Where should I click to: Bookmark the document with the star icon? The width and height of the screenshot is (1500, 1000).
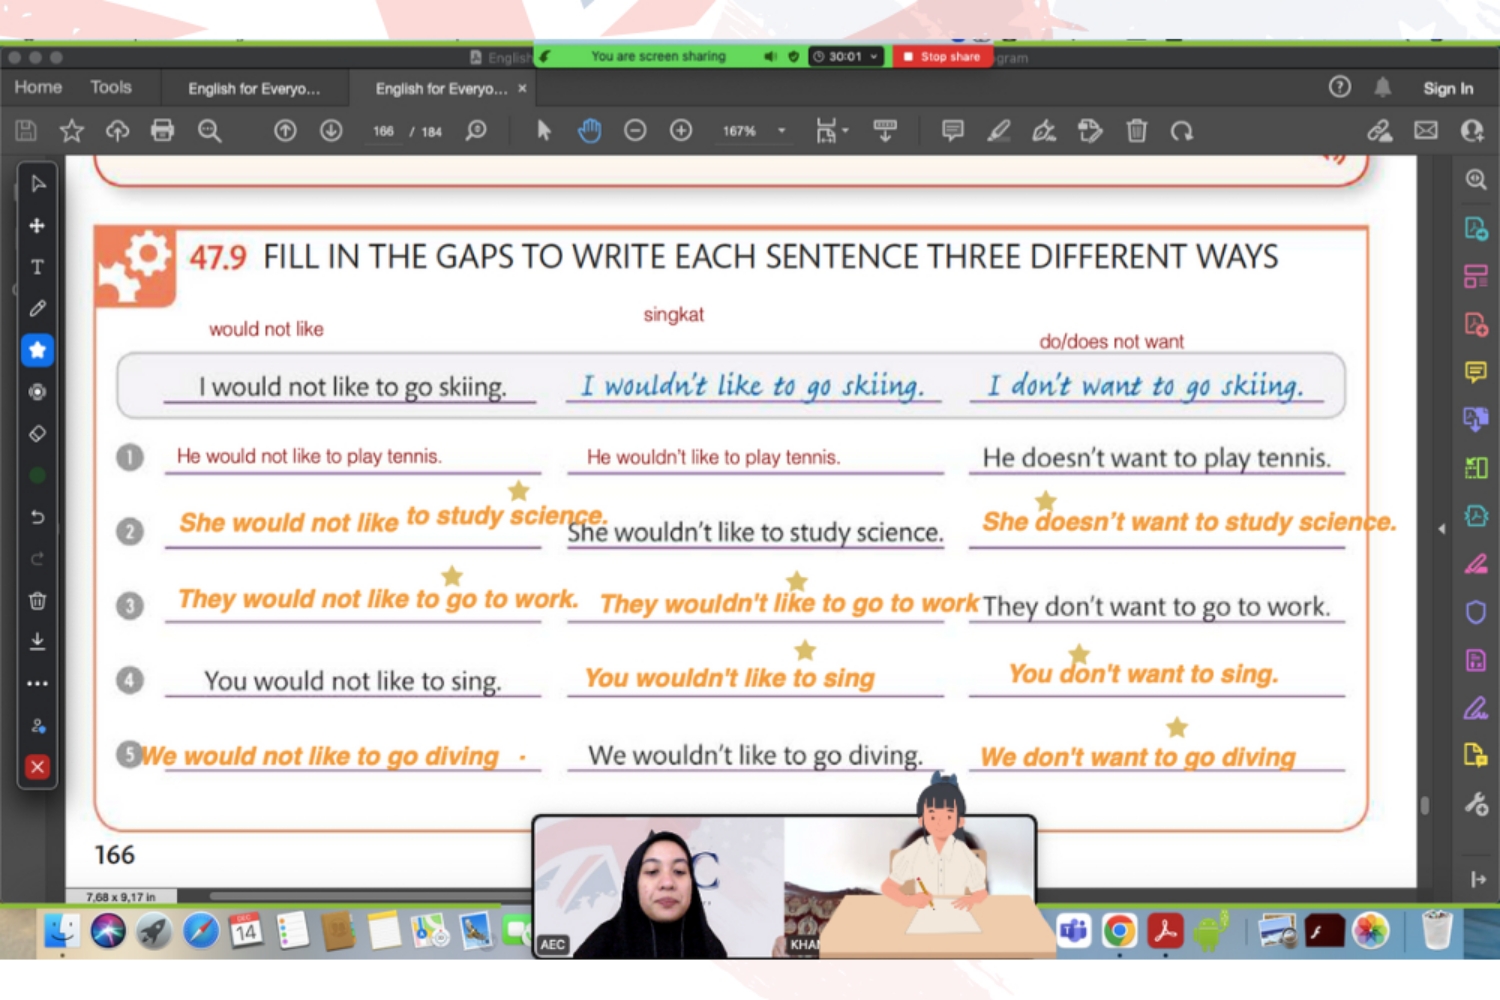click(72, 130)
